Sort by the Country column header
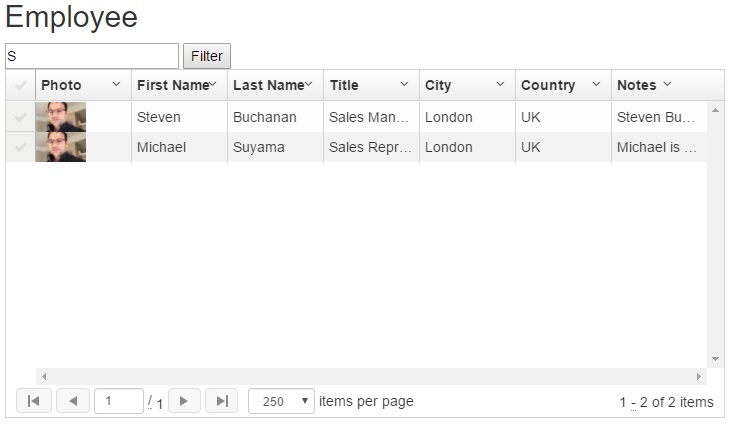 pyautogui.click(x=548, y=85)
